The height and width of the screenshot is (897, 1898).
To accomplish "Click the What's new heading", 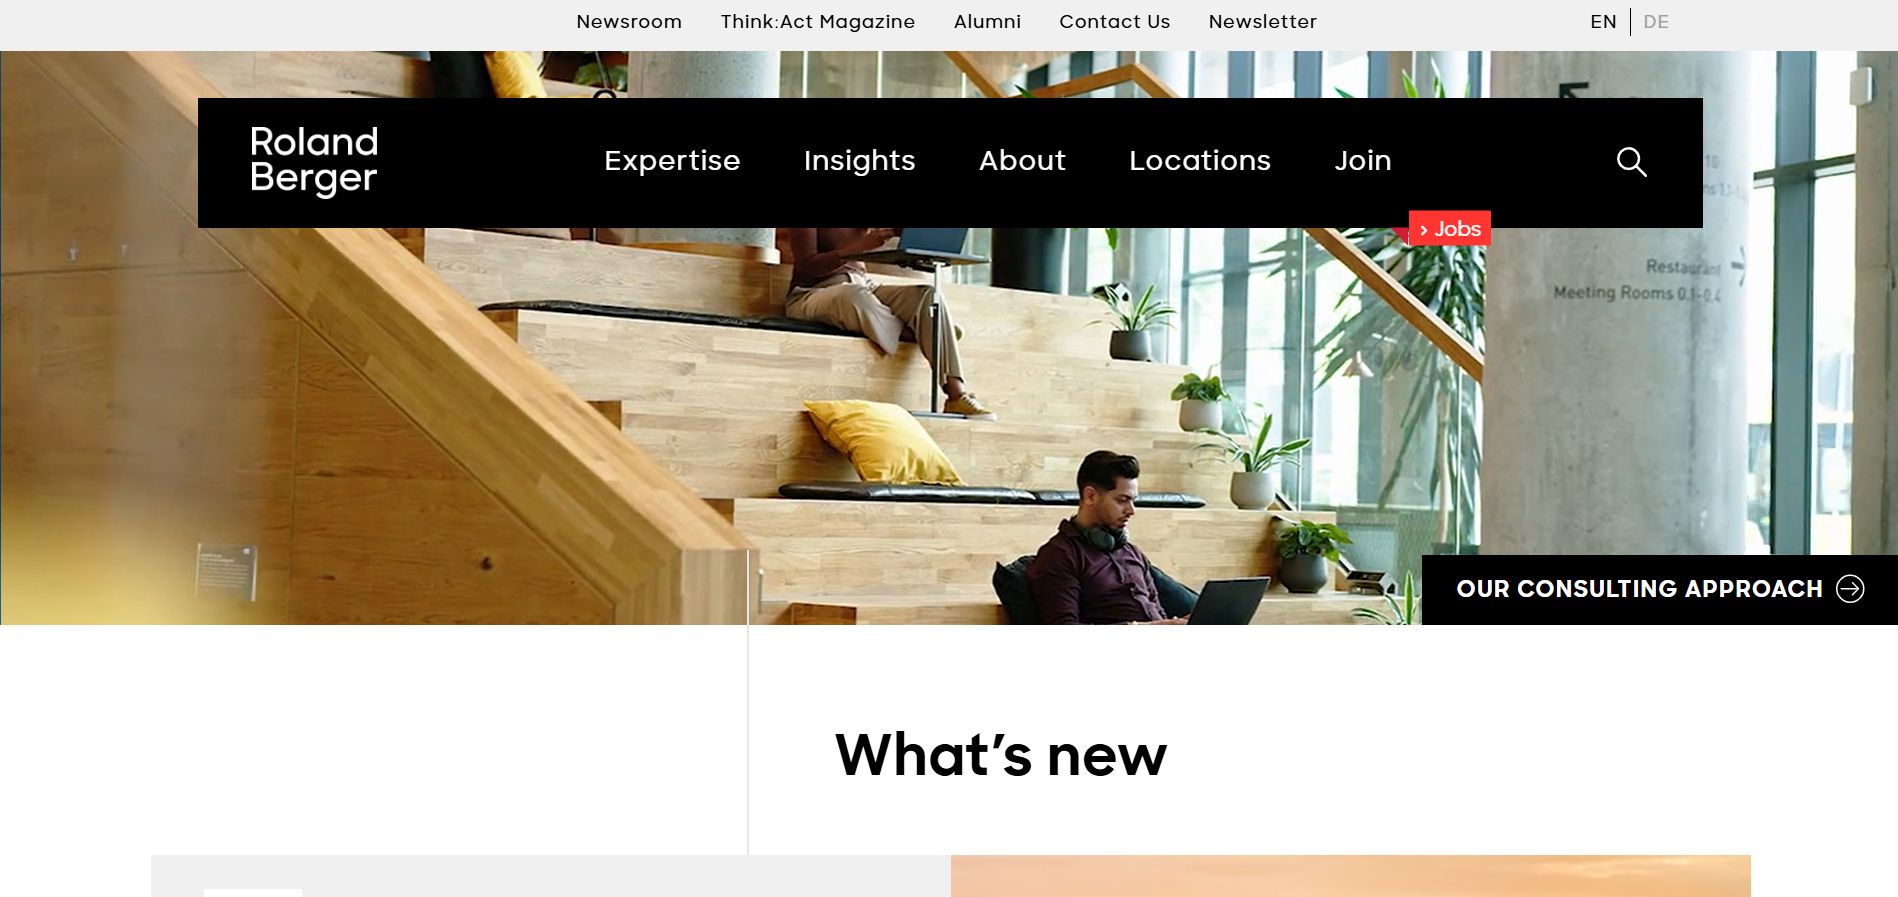I will pos(1001,755).
